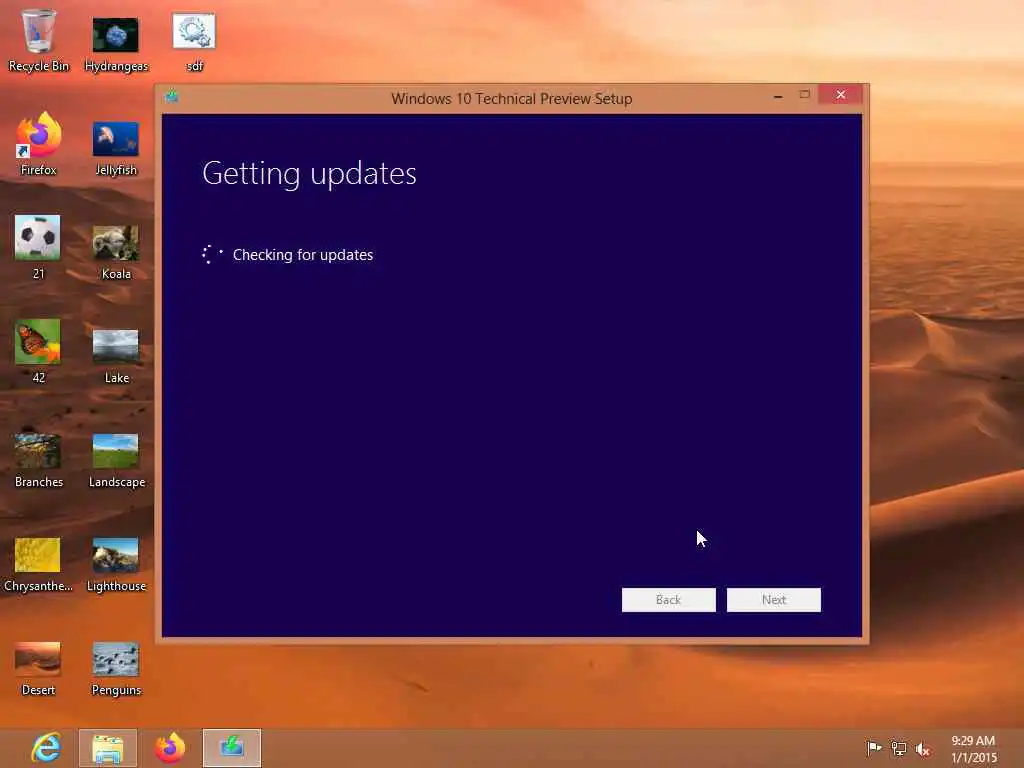Open File Explorer from the taskbar
The width and height of the screenshot is (1024, 768).
pos(108,748)
